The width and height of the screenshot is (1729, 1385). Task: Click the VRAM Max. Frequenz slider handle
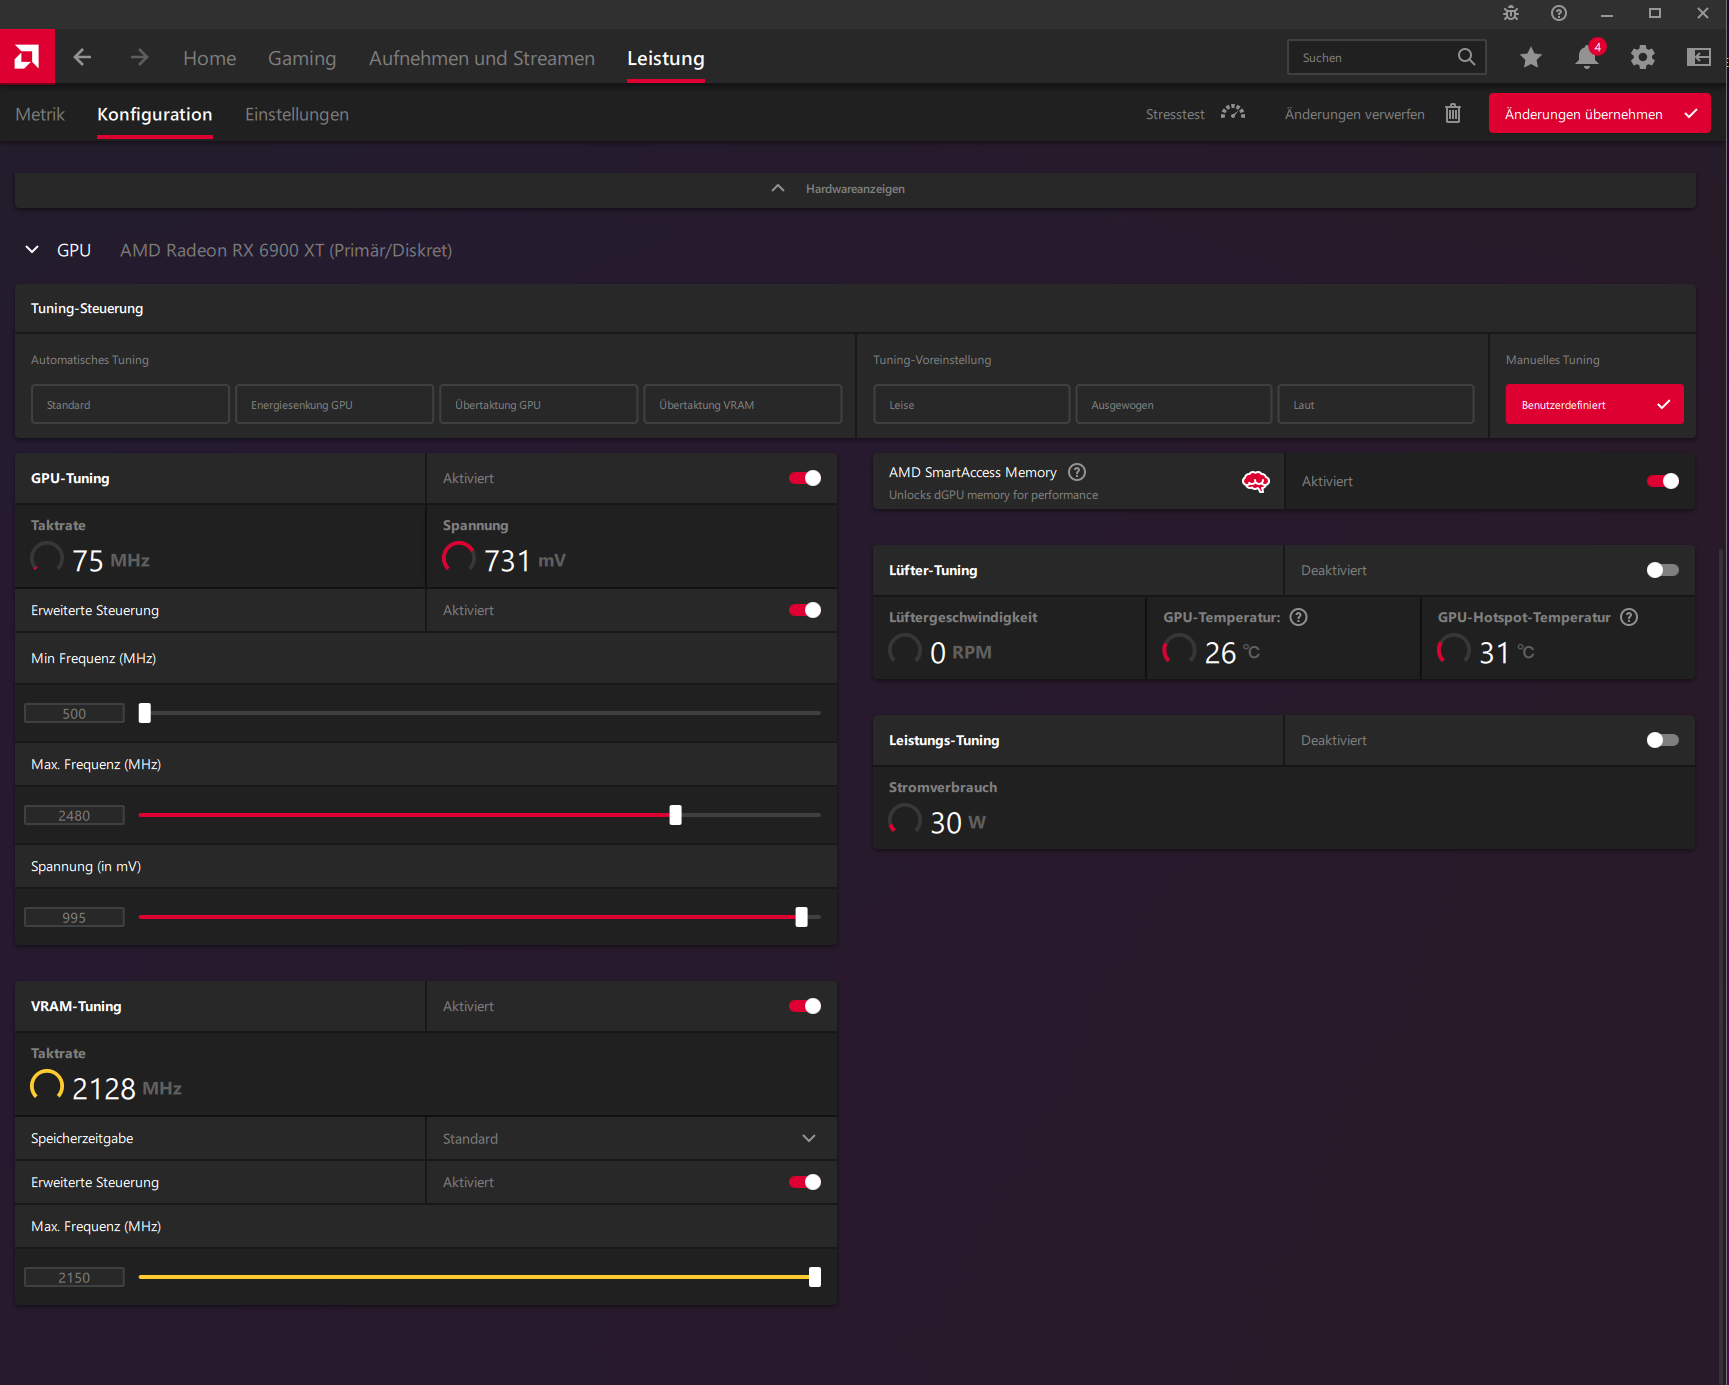(815, 1277)
